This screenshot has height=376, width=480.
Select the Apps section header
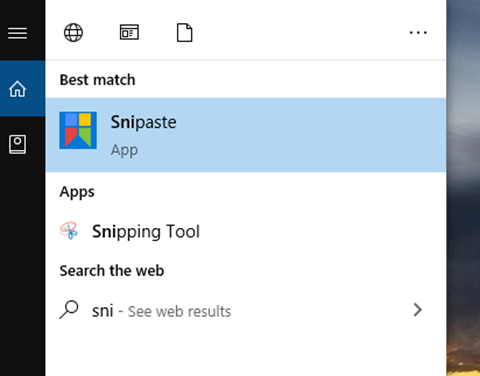[77, 192]
